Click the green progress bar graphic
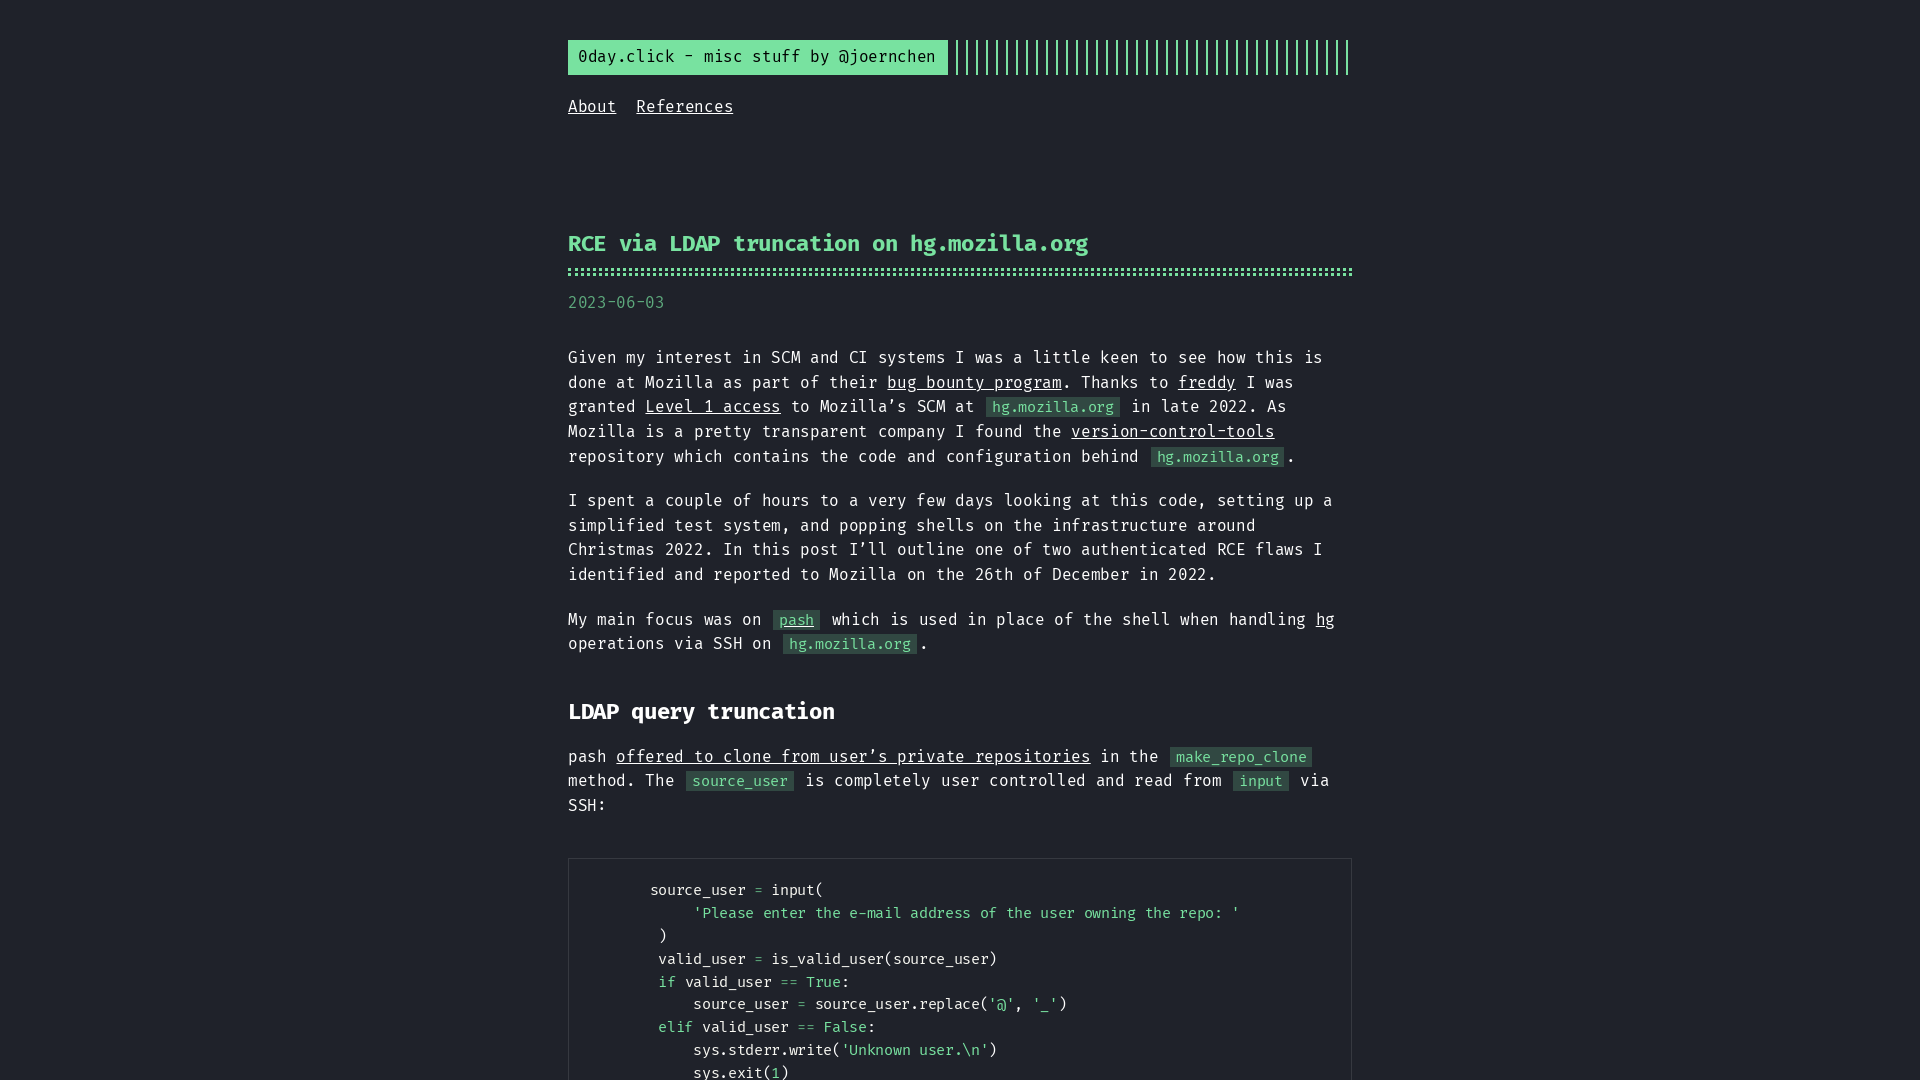Image resolution: width=1920 pixels, height=1080 pixels. [x=1151, y=57]
